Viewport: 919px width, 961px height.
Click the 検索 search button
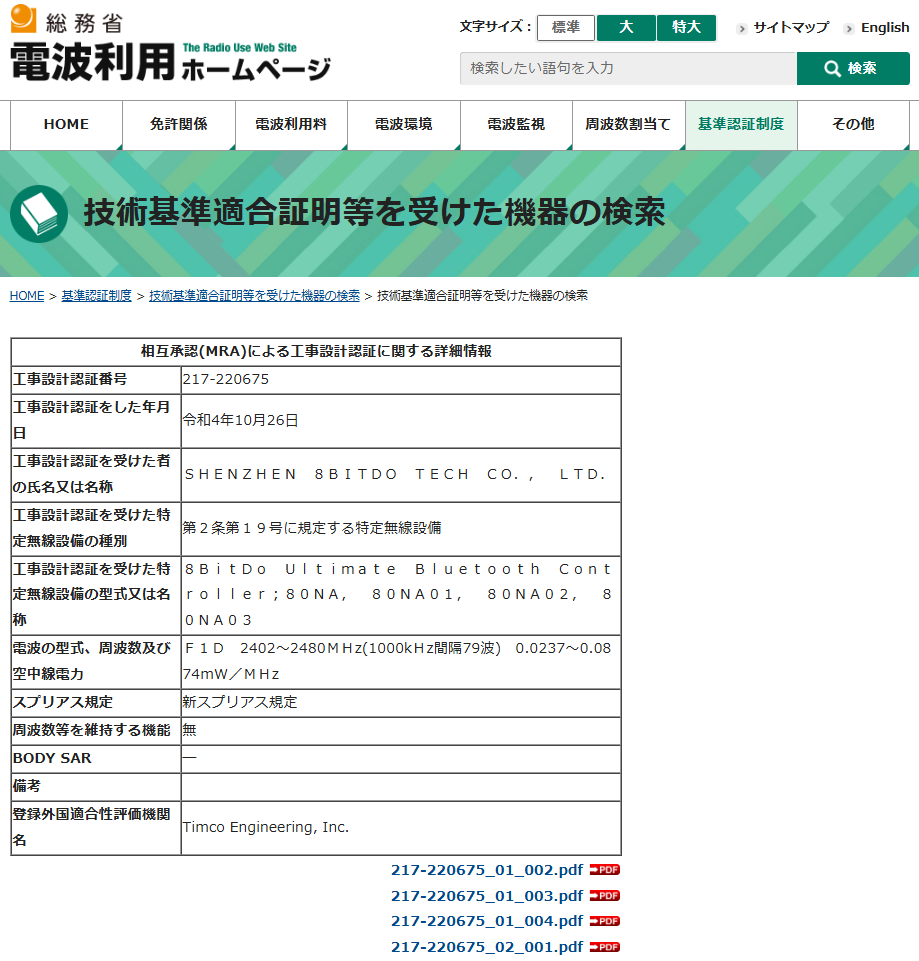pyautogui.click(x=853, y=68)
